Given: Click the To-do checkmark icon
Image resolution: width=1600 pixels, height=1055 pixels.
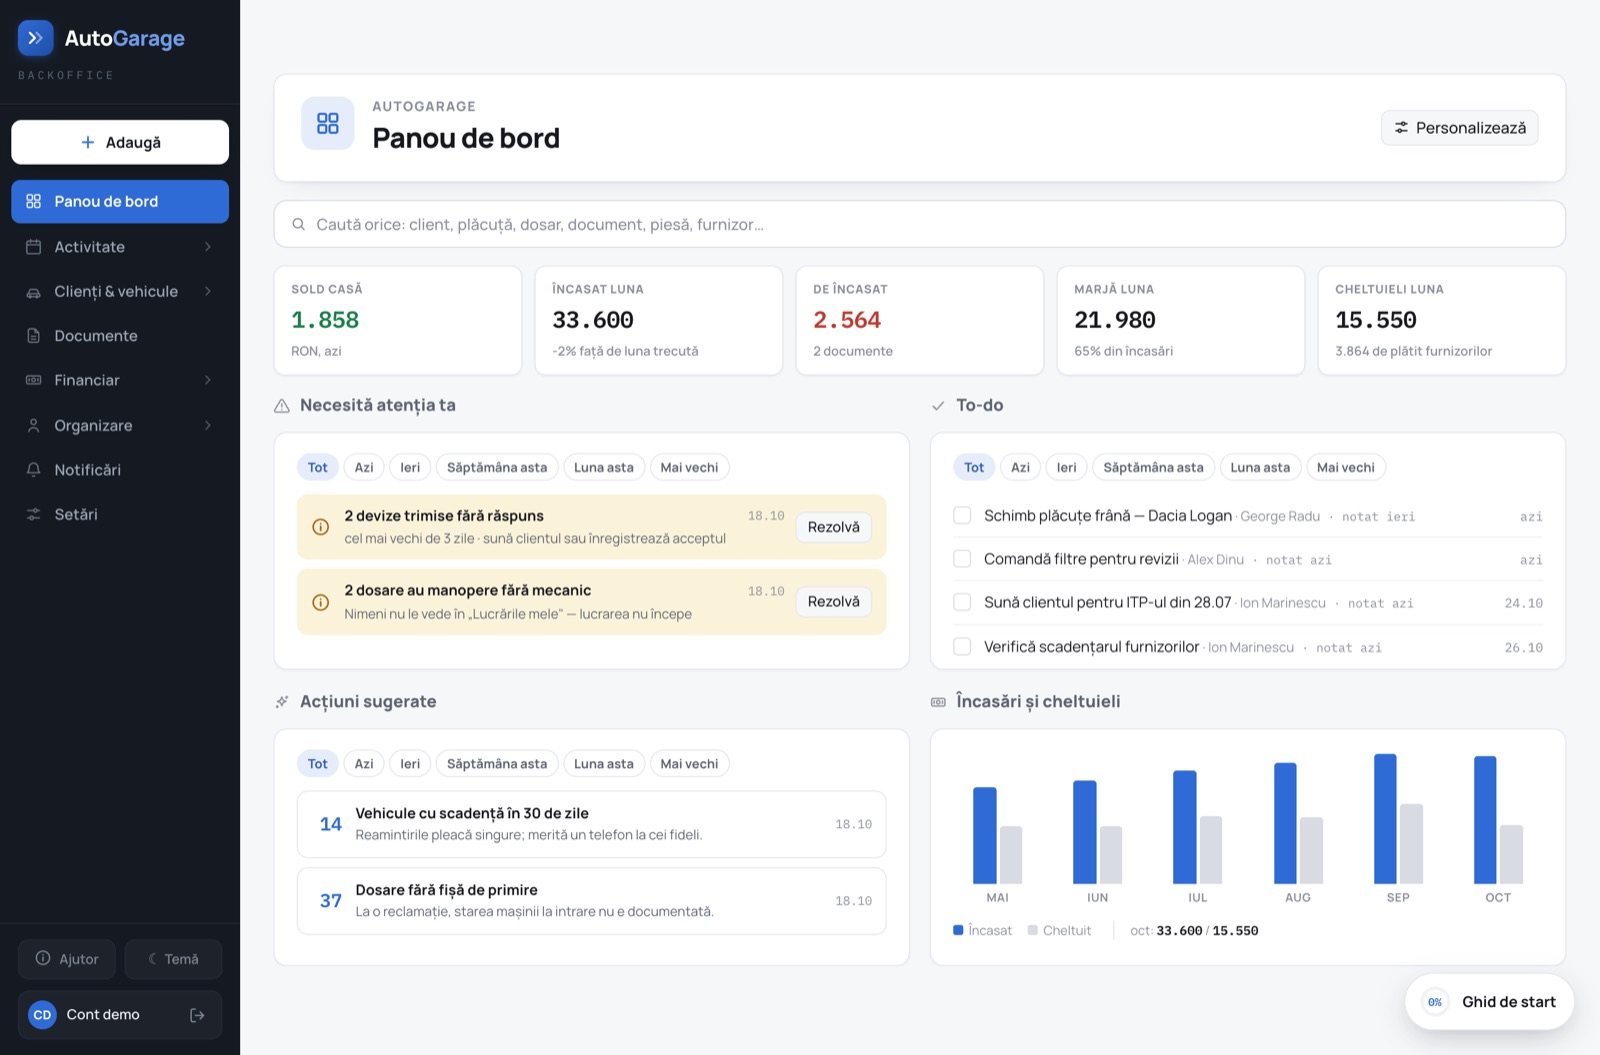Looking at the screenshot, I should [938, 406].
